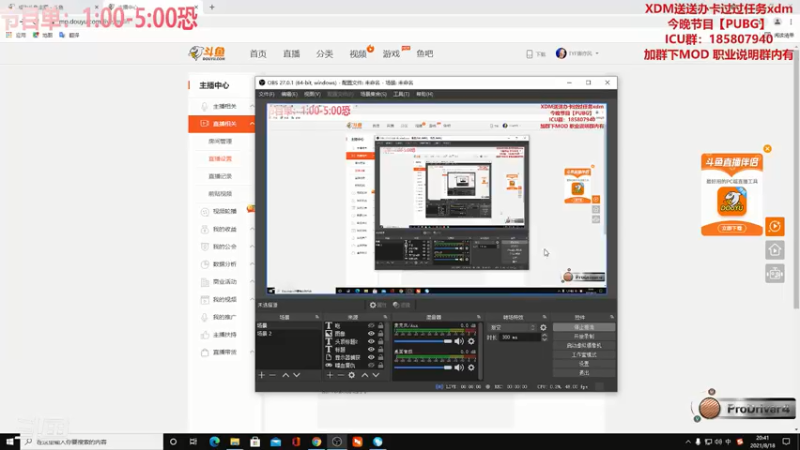Move the scene up with Scenes panel up arrow
This screenshot has height=450, width=800.
[286, 376]
